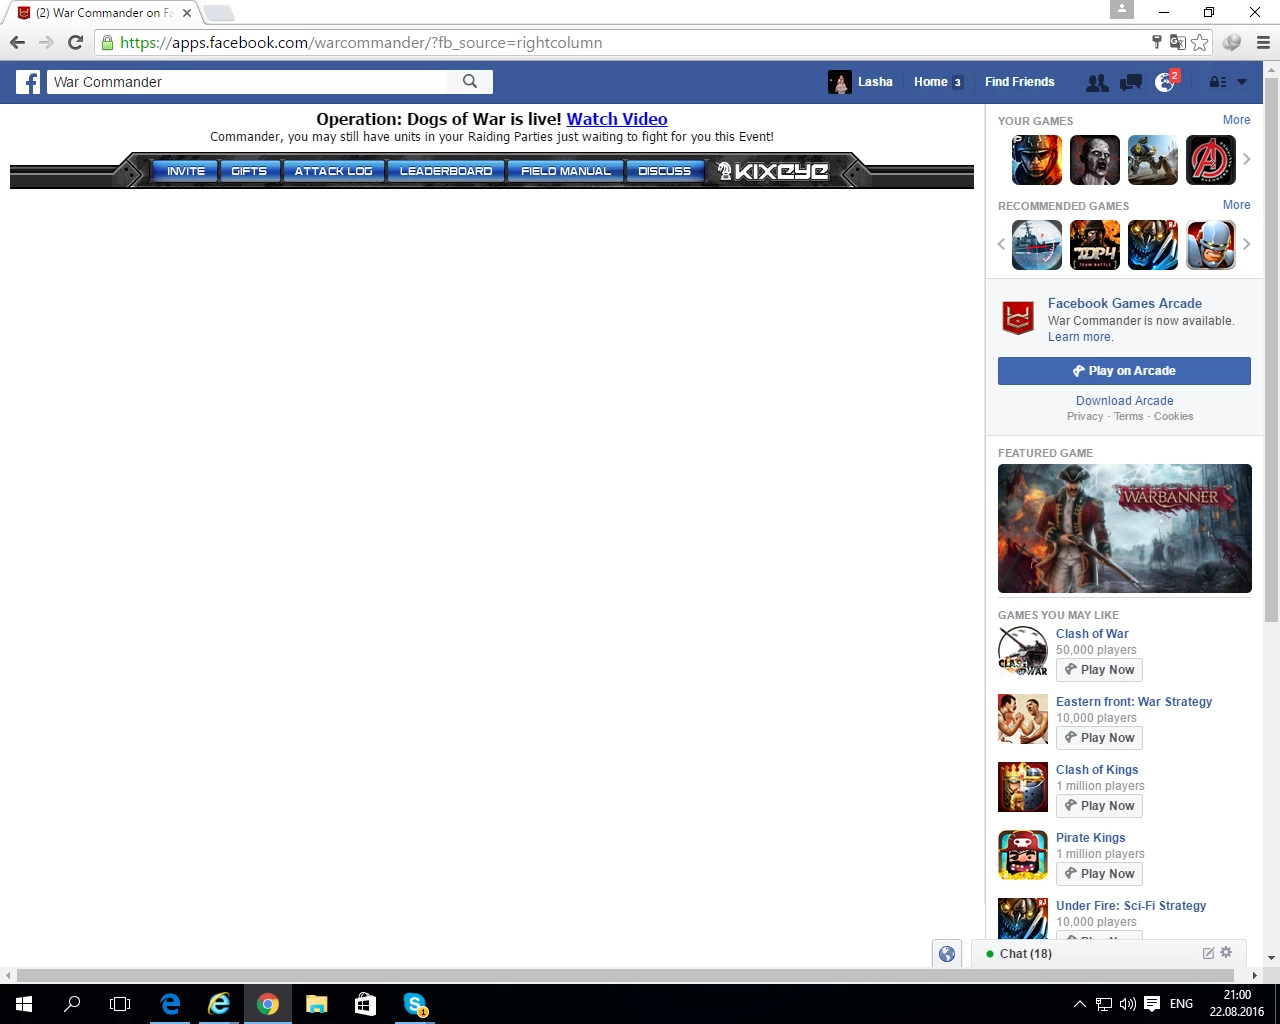The height and width of the screenshot is (1024, 1280).
Task: Open the INVITE tab
Action: [x=186, y=171]
